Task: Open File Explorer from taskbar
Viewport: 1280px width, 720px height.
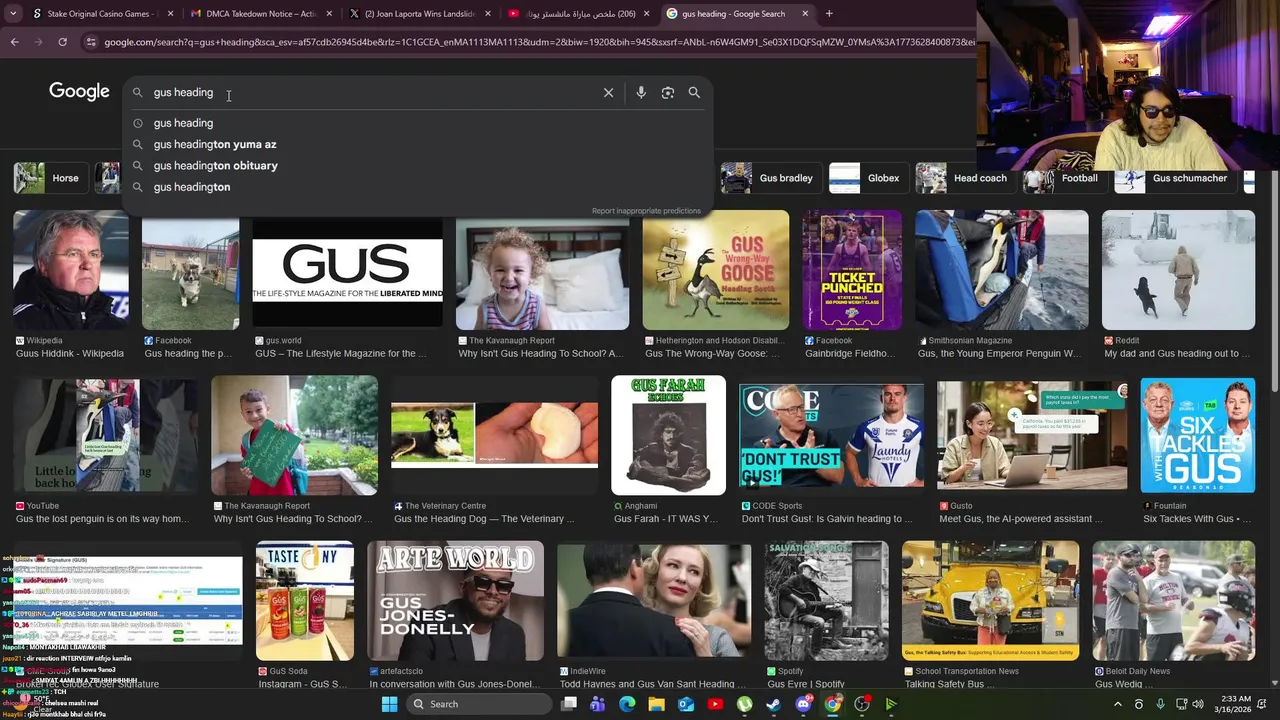Action: click(656, 704)
